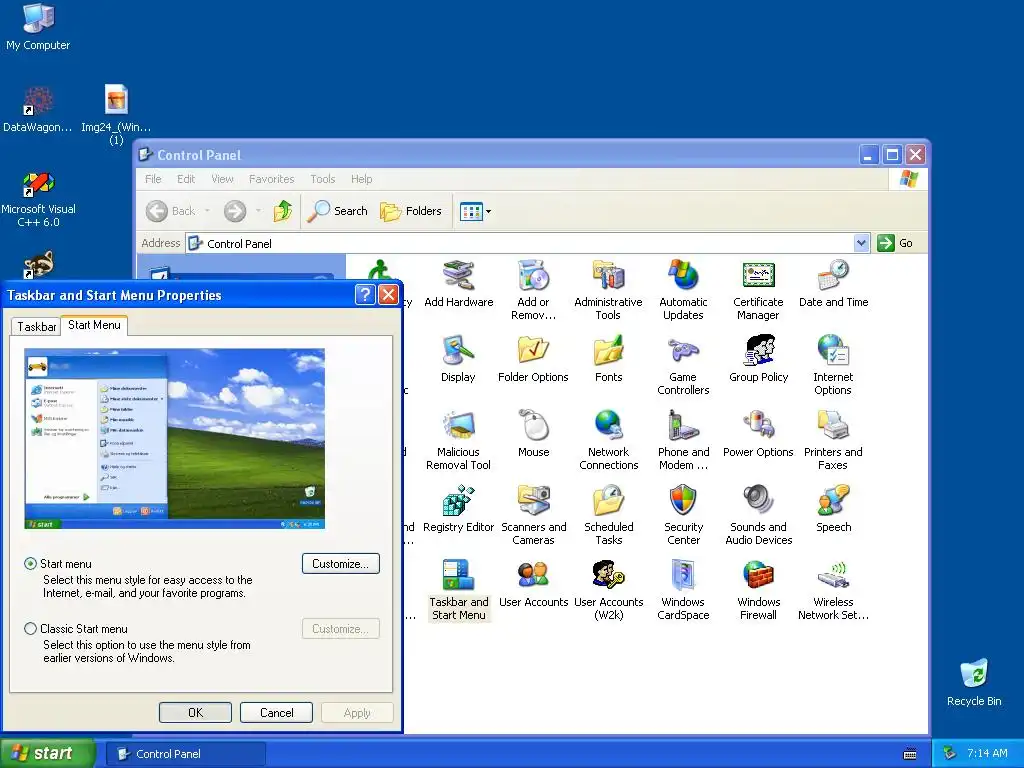Click the system tray clock
The width and height of the screenshot is (1024, 768).
[x=987, y=754]
